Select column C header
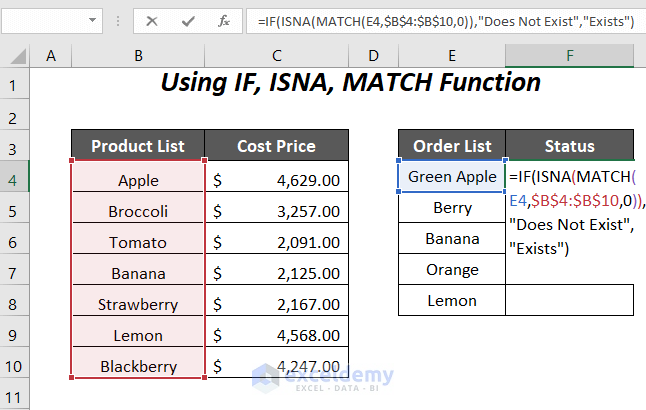 point(277,56)
